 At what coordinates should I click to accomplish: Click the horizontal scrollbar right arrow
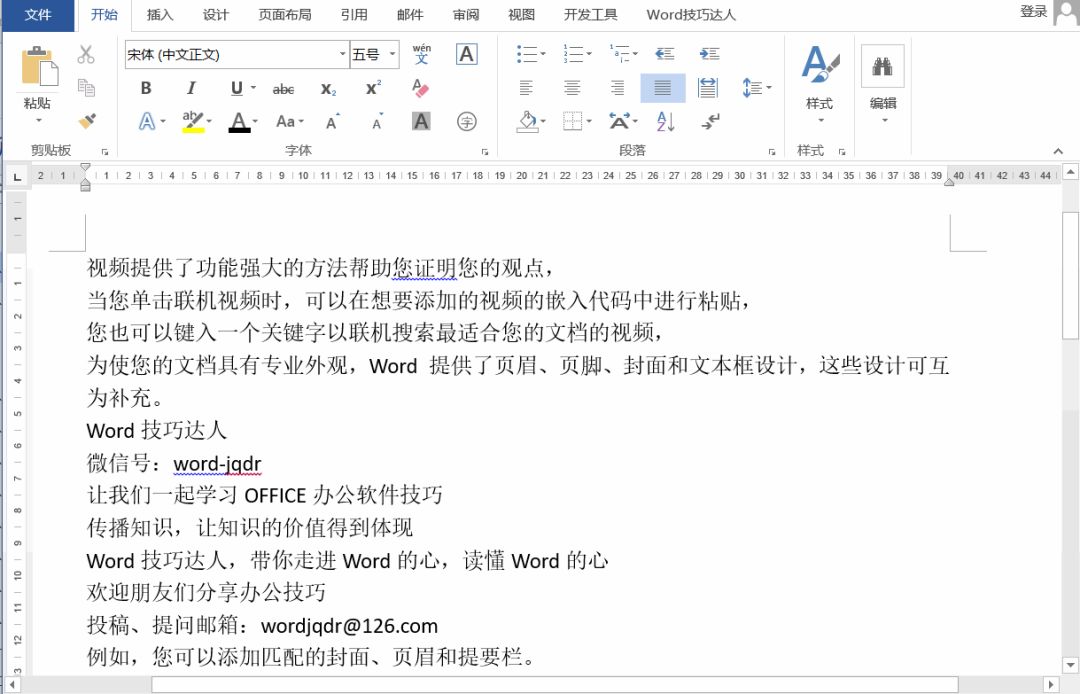click(x=1050, y=684)
